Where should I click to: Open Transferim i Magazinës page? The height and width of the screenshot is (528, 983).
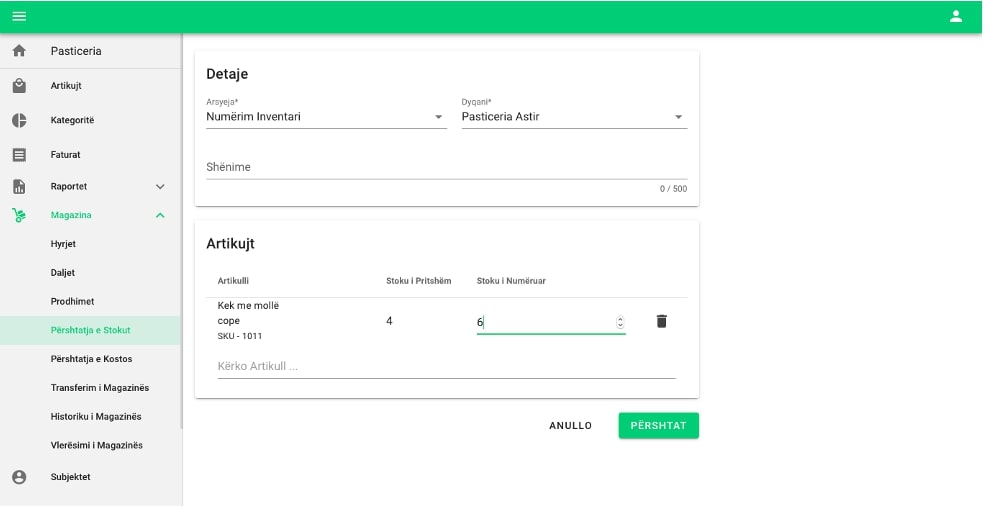click(99, 388)
